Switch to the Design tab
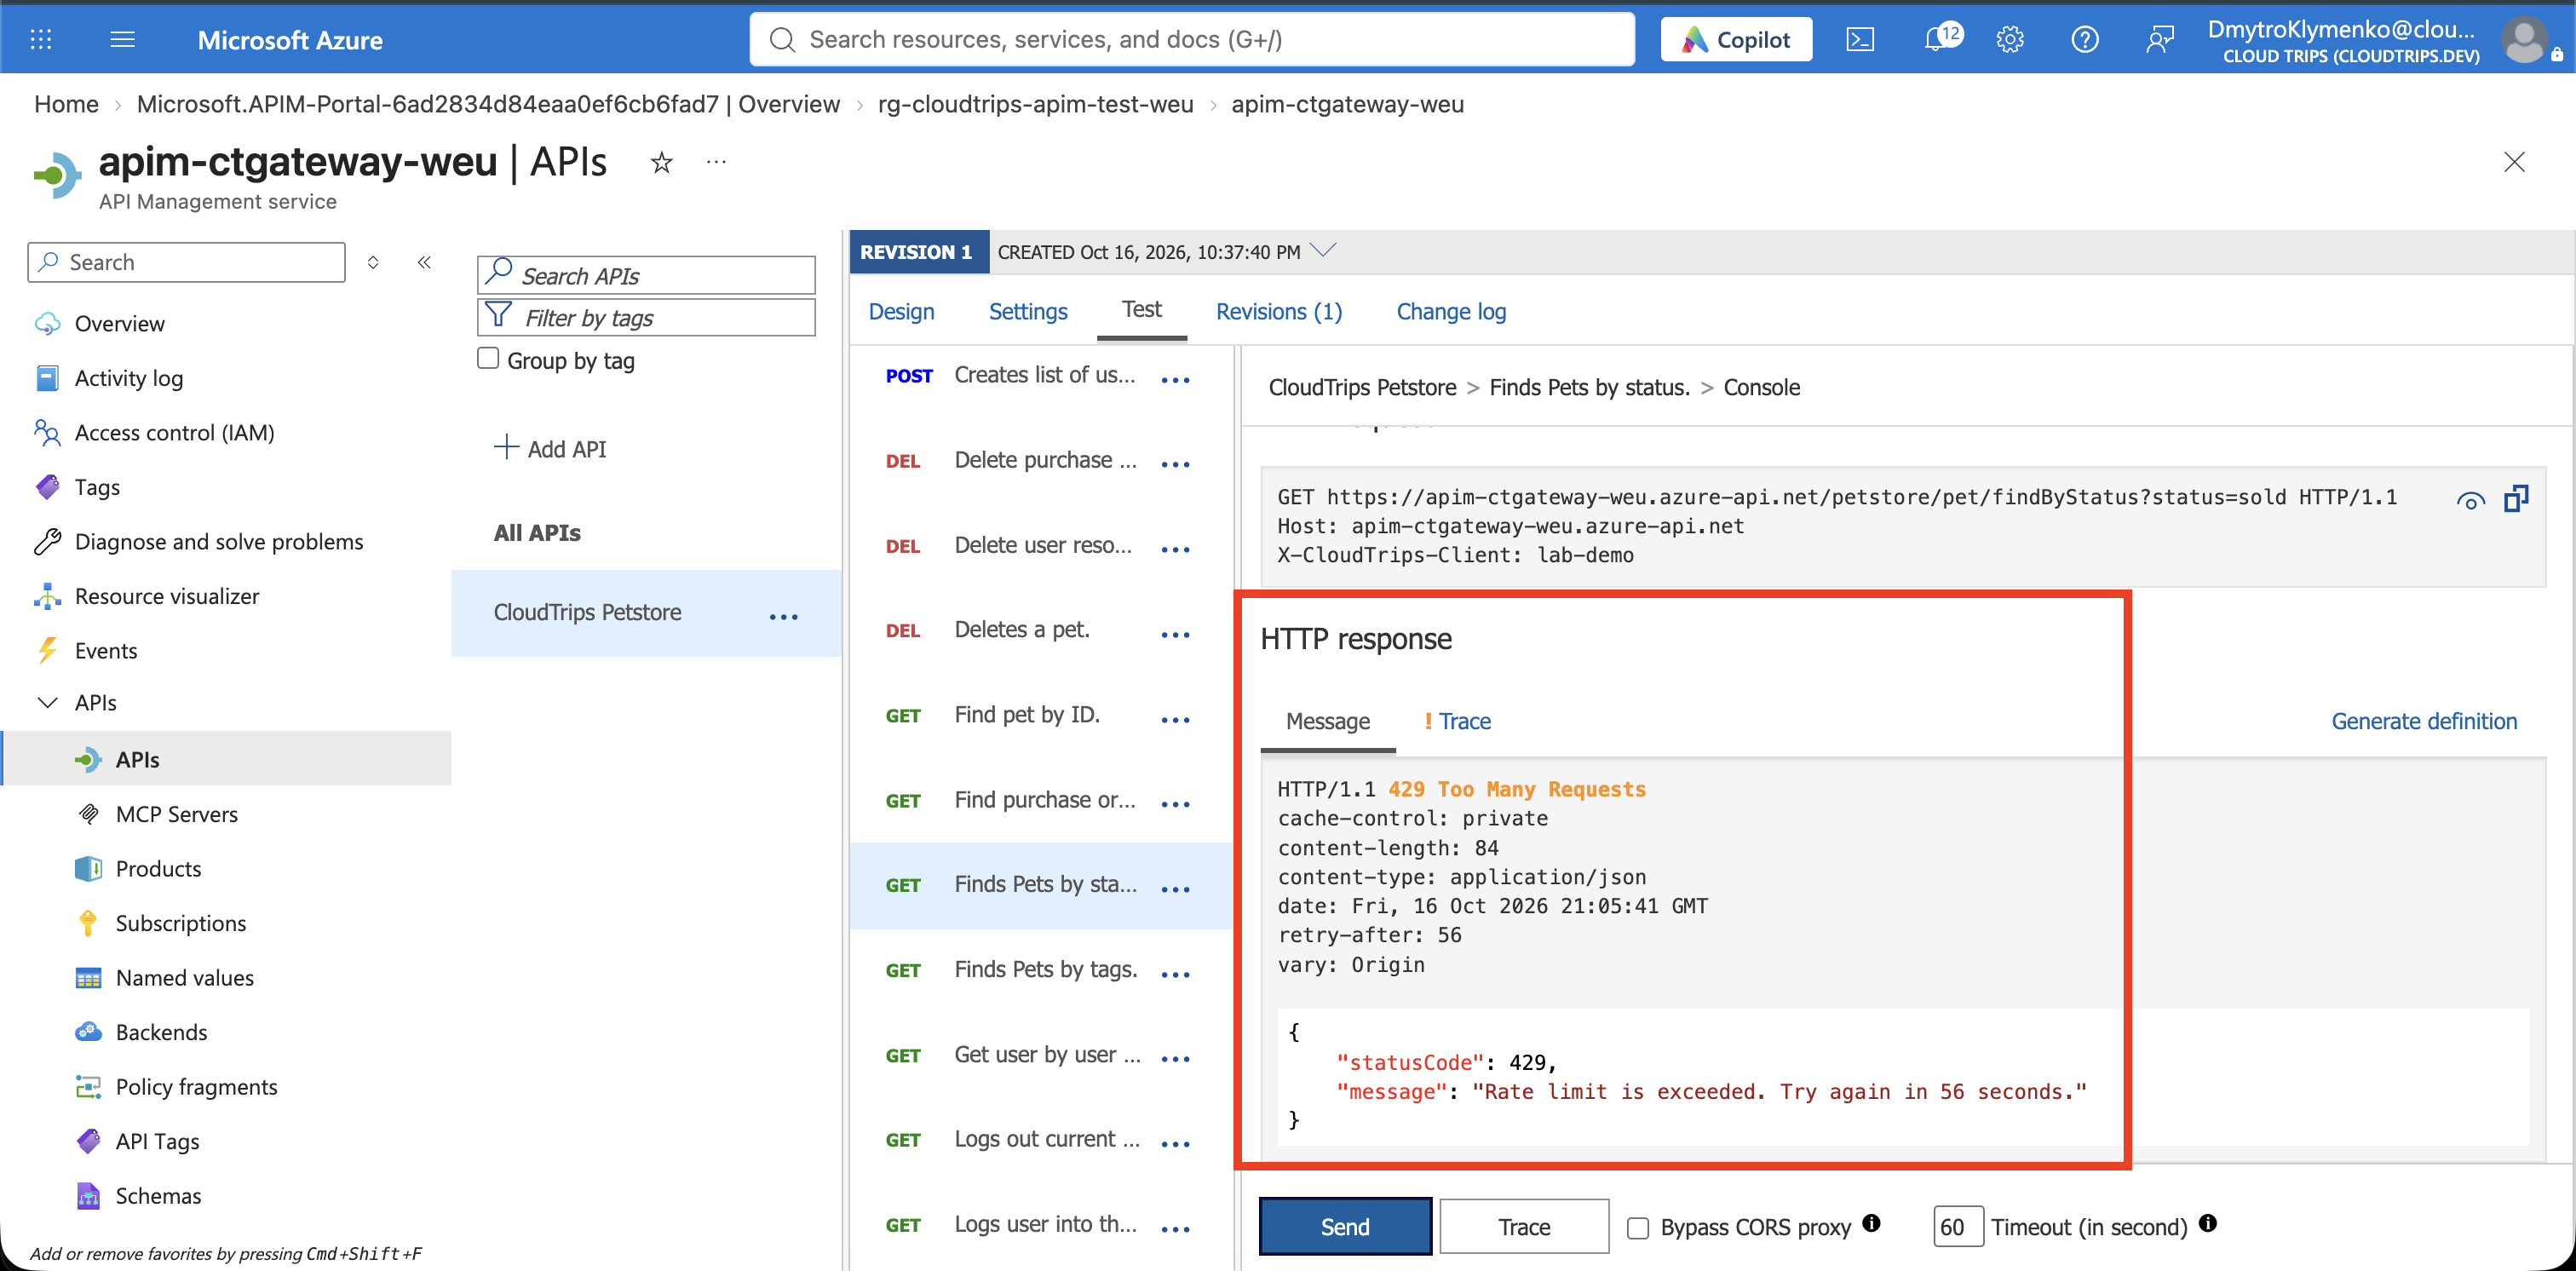2576x1271 pixels. point(901,311)
